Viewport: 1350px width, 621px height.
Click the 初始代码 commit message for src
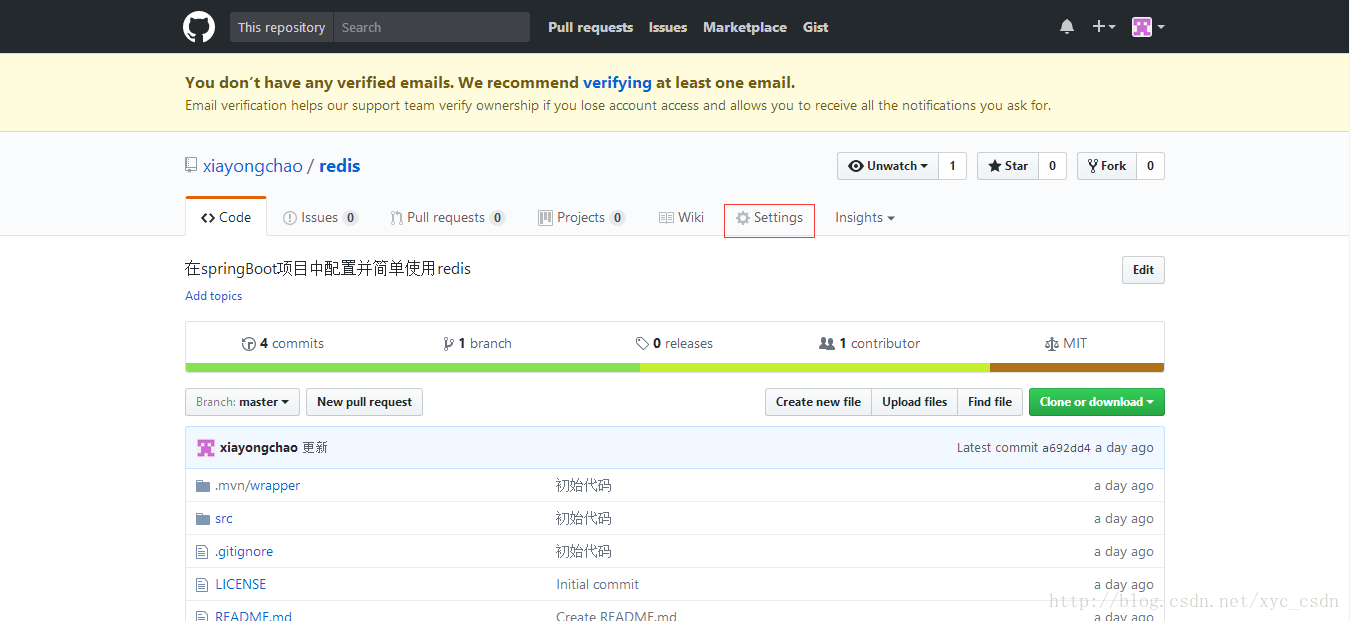tap(584, 519)
